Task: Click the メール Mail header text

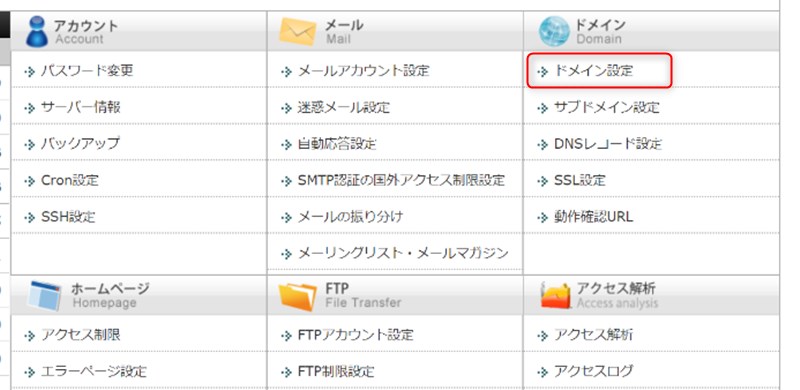Action: coord(344,32)
